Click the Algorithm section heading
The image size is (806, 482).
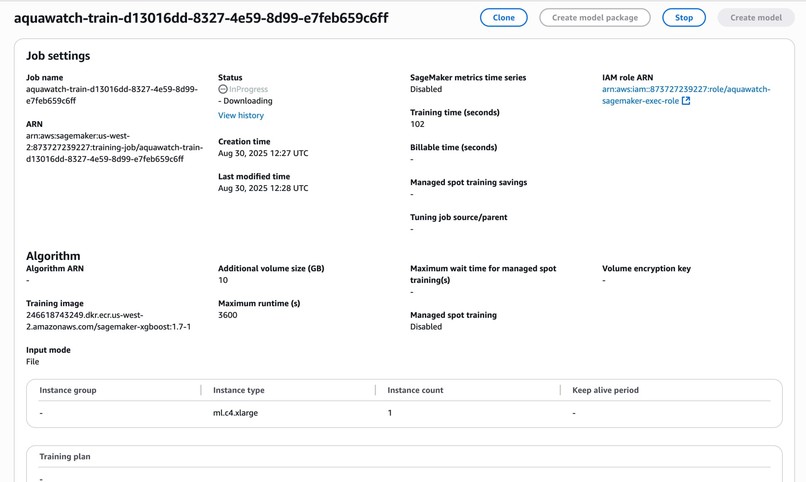point(53,255)
